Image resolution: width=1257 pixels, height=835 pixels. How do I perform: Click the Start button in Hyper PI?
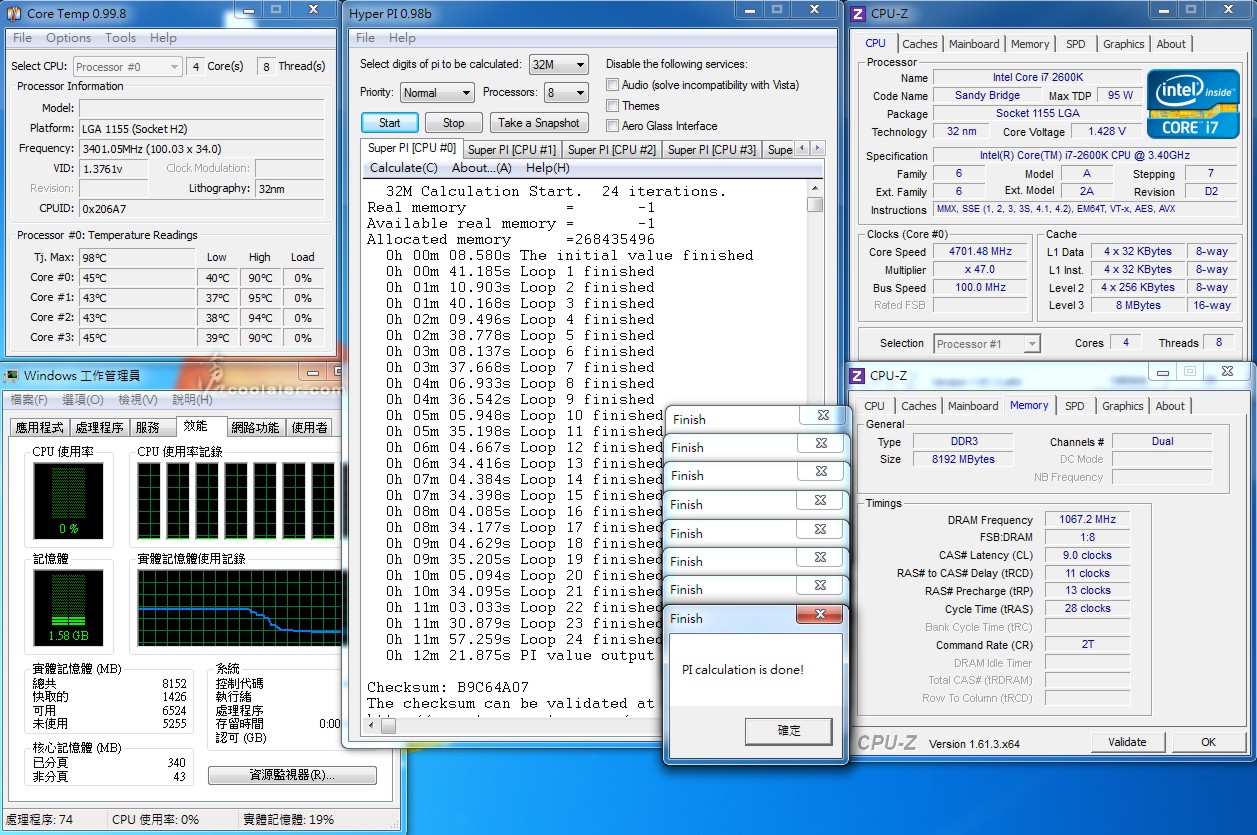(x=389, y=123)
